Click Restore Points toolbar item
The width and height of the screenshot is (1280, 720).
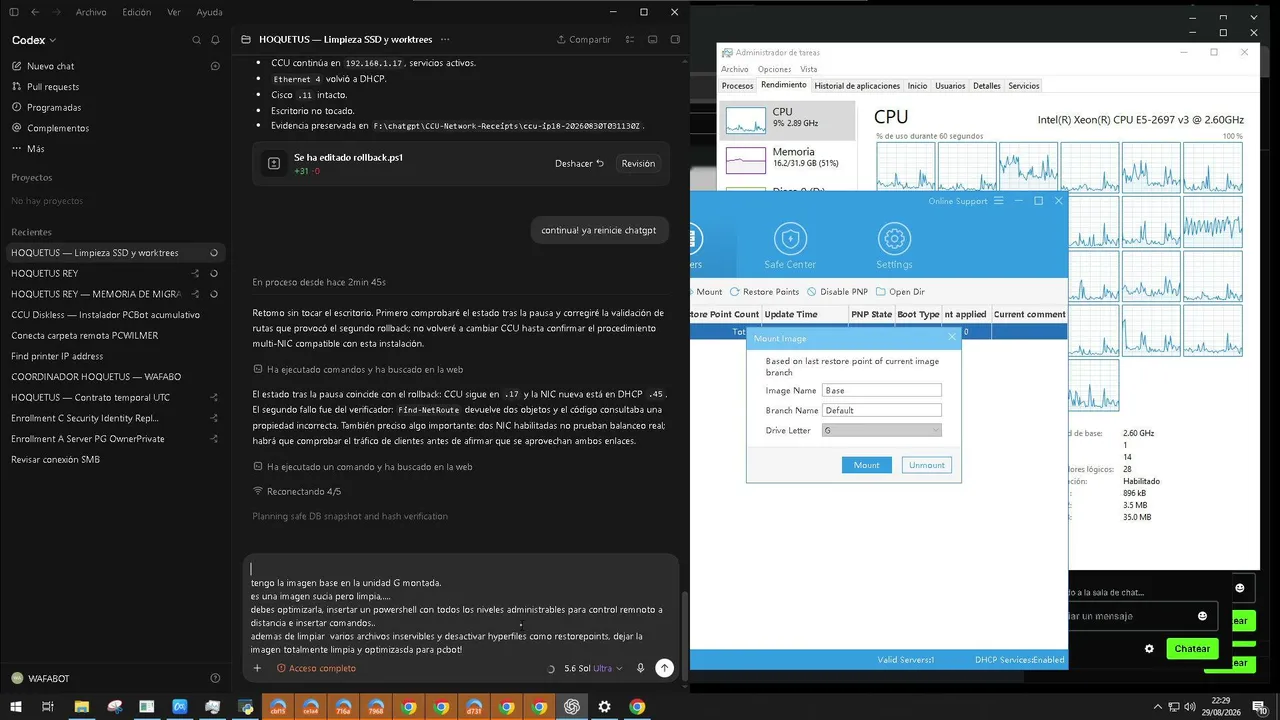coord(764,292)
